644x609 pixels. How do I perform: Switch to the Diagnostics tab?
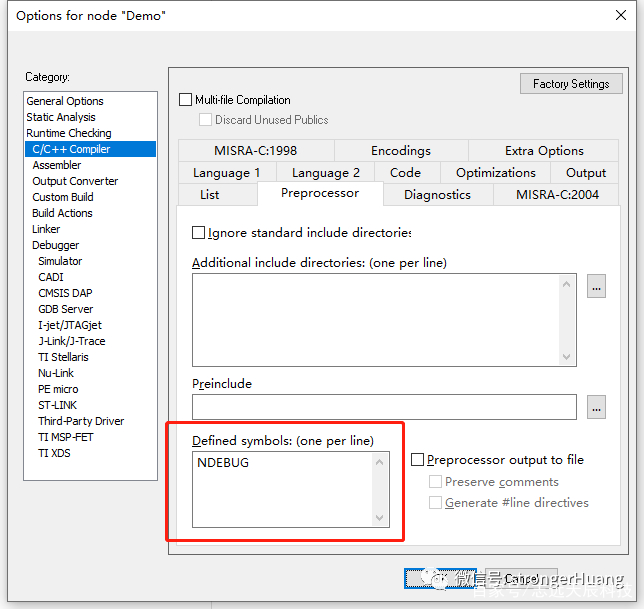click(437, 195)
